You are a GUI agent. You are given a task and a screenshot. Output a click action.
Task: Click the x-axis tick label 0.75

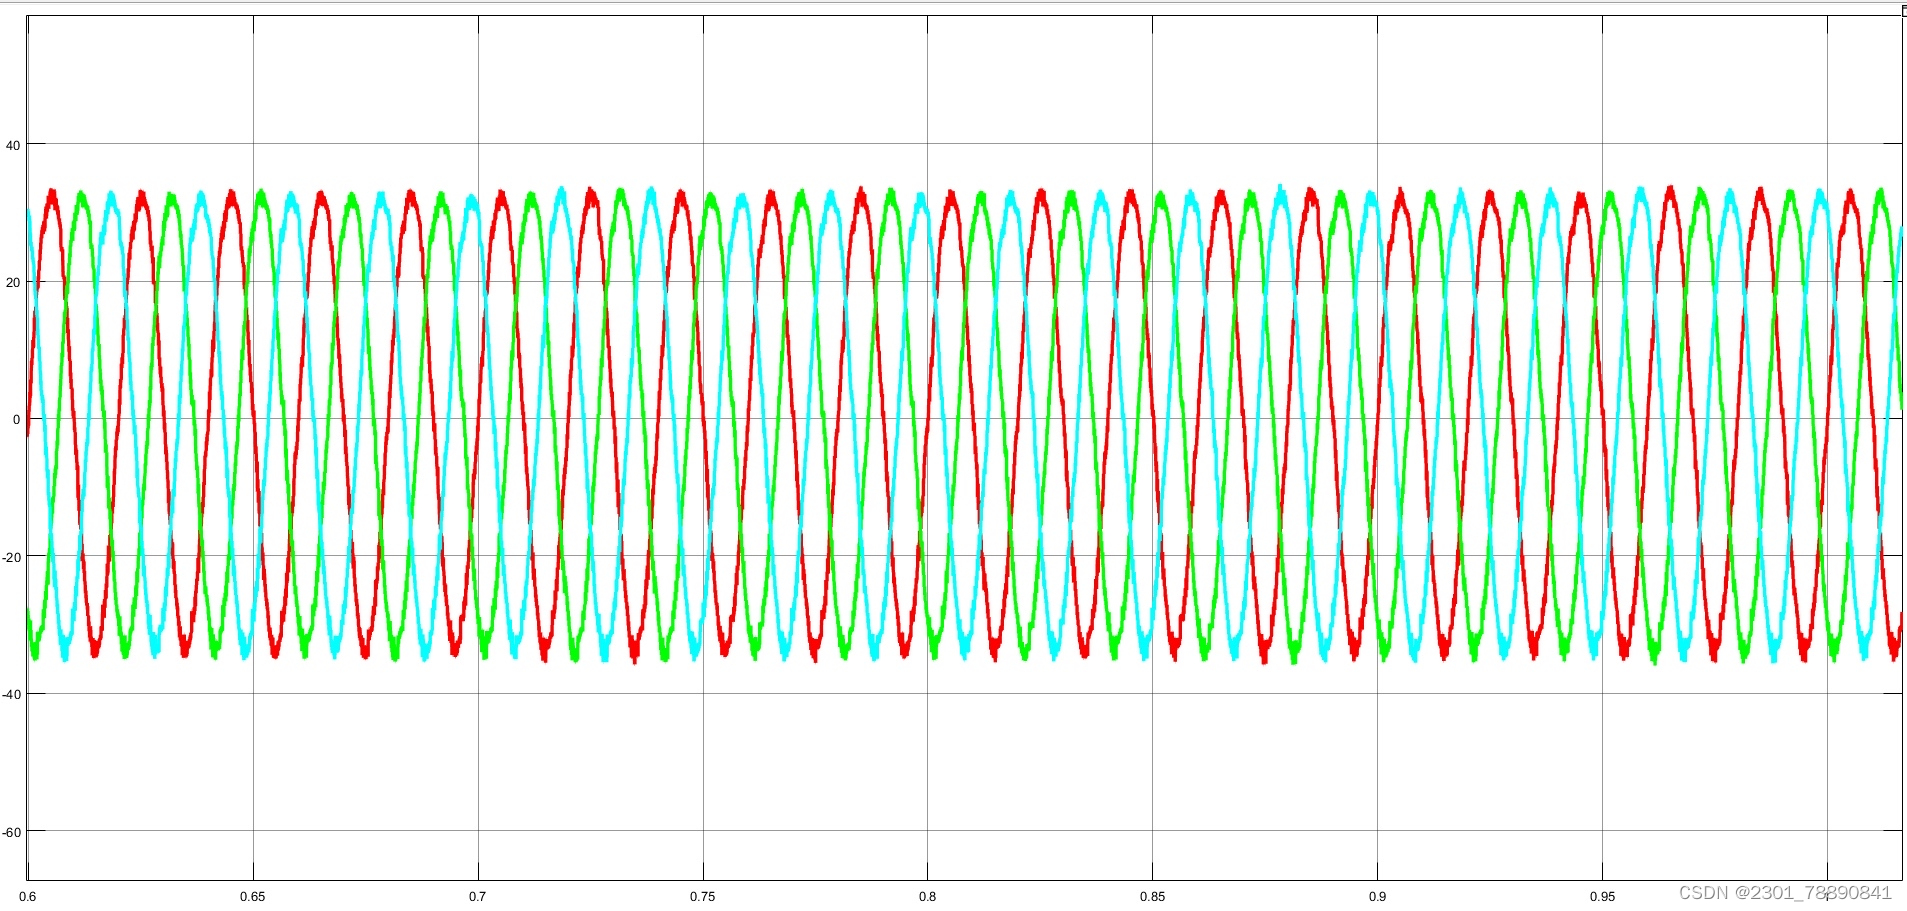[x=703, y=897]
